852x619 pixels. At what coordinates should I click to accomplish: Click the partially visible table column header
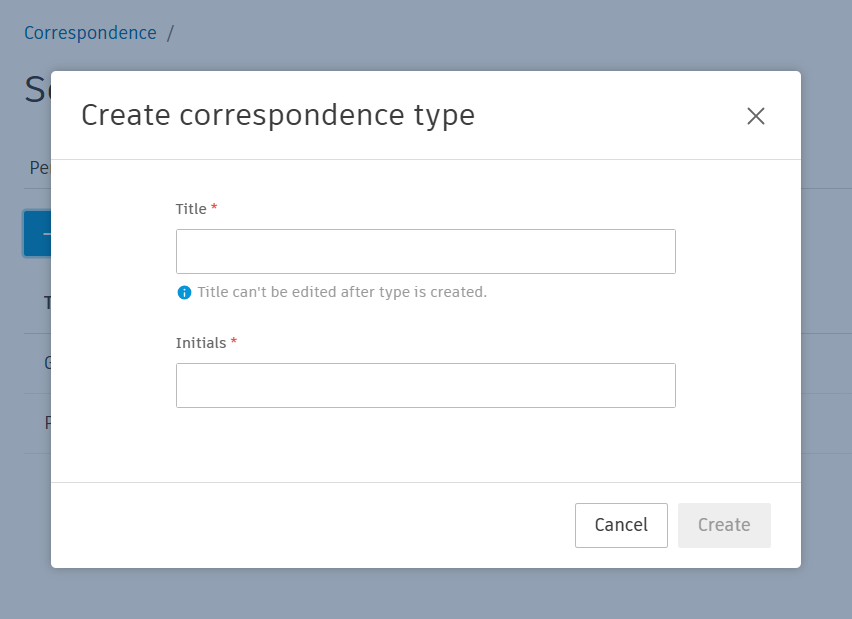[46, 303]
